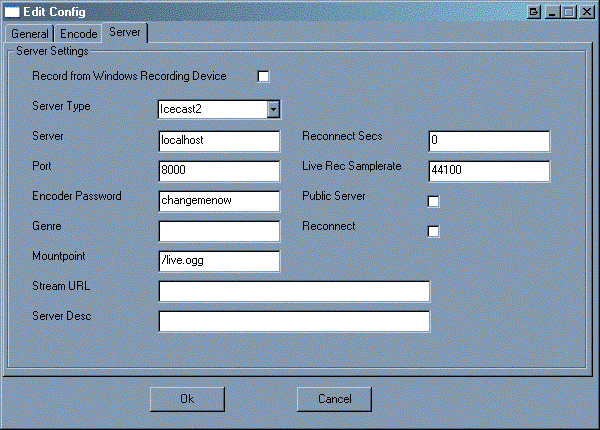Click the Server field containing localhost
Screen dimensions: 600x430
pyautogui.click(x=219, y=141)
